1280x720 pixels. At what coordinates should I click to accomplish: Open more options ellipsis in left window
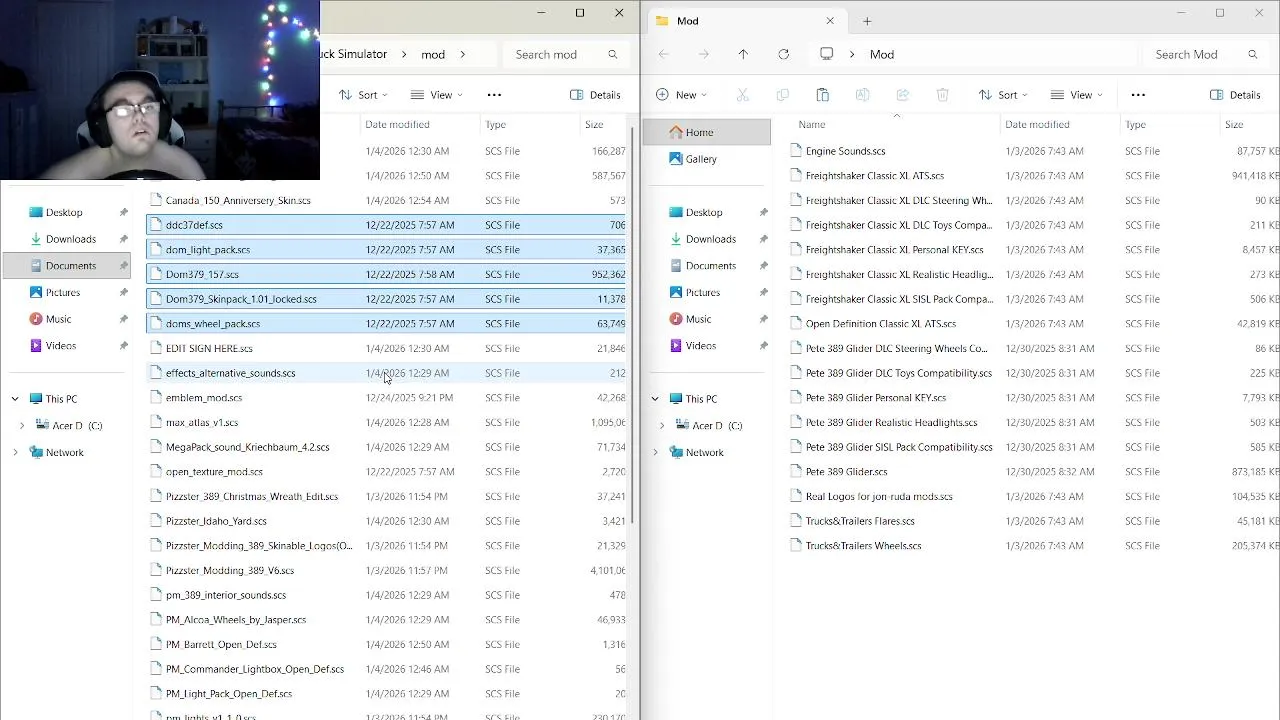(494, 95)
